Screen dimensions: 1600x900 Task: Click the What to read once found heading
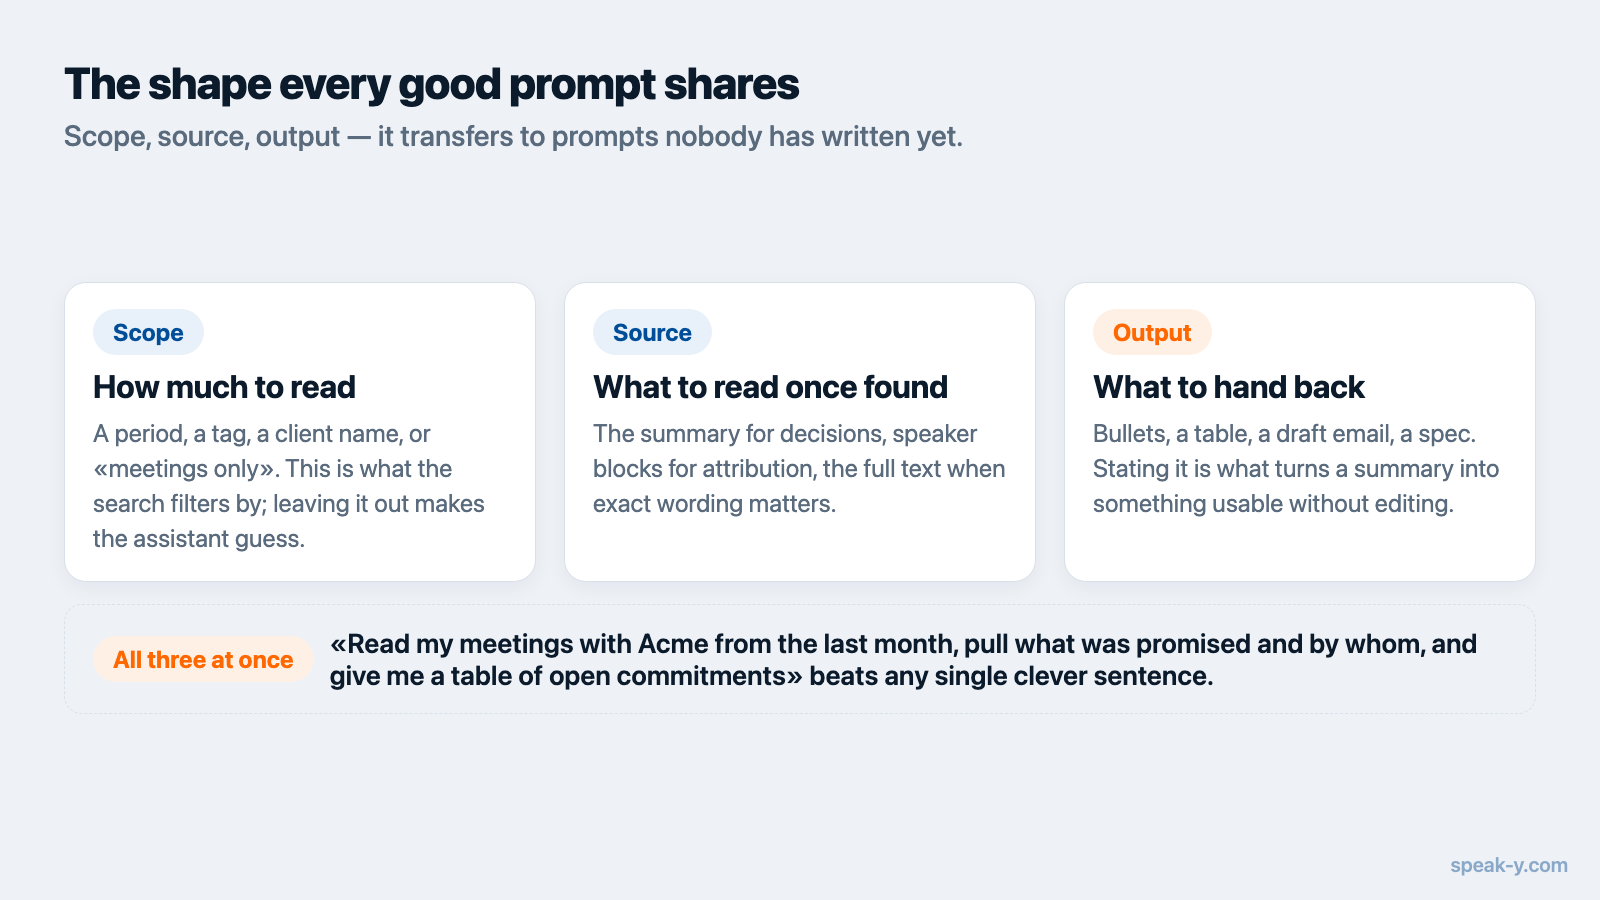(770, 387)
